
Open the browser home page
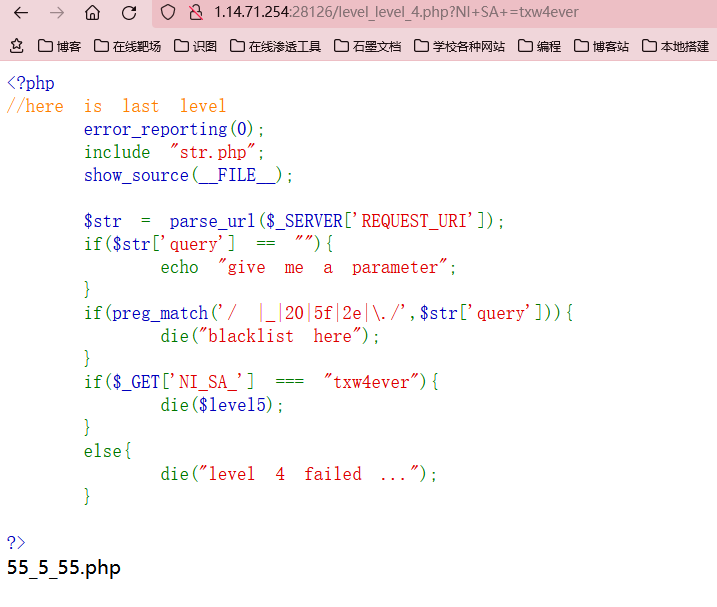tap(92, 13)
